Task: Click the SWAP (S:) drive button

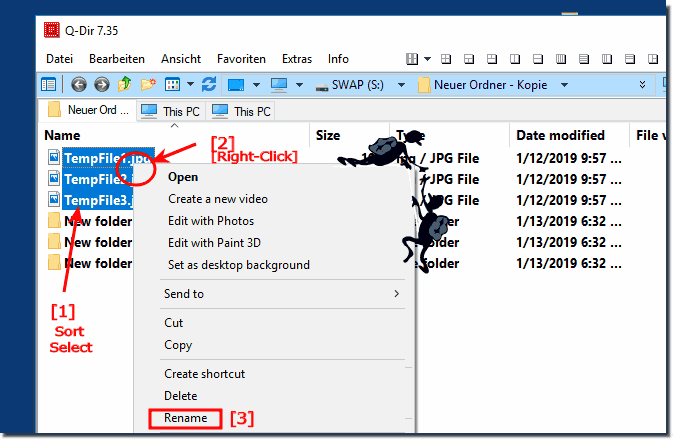Action: [350, 85]
